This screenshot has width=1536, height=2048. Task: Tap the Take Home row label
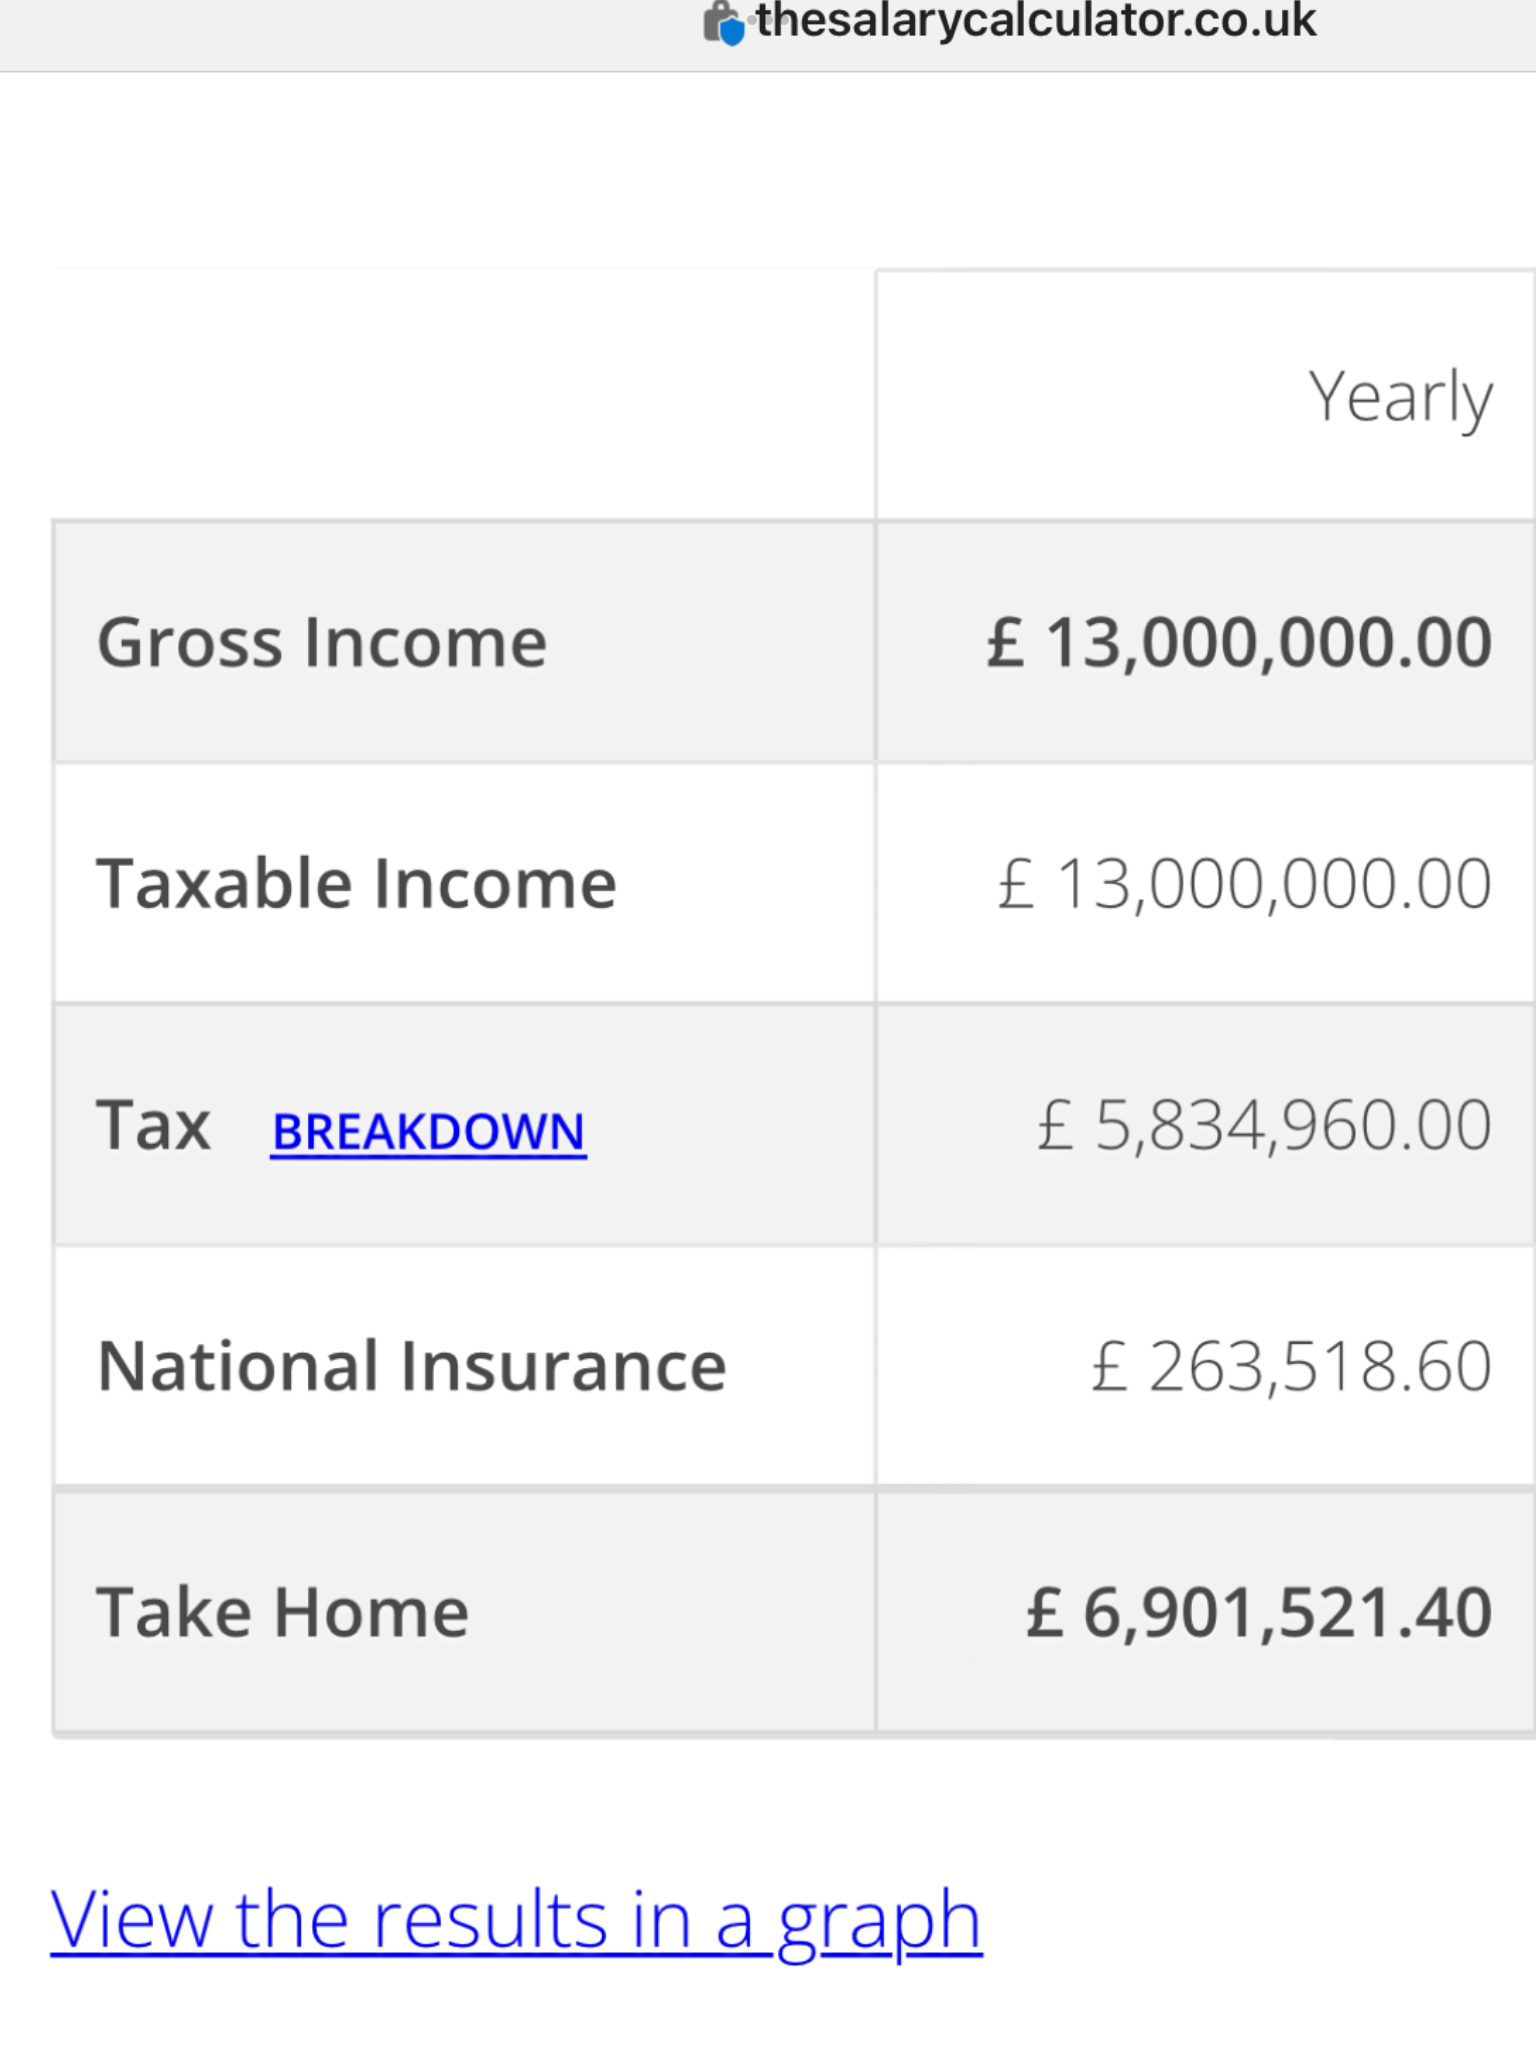(282, 1612)
